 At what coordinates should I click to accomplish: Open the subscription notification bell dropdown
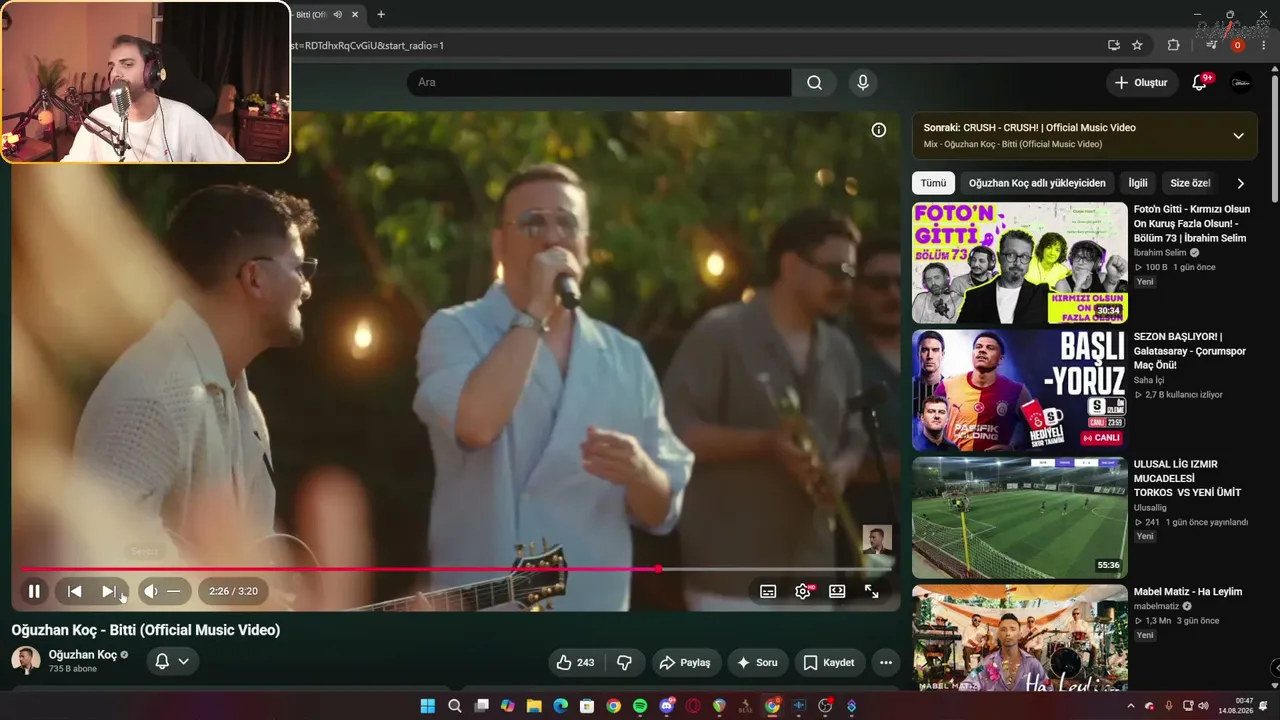click(x=172, y=661)
